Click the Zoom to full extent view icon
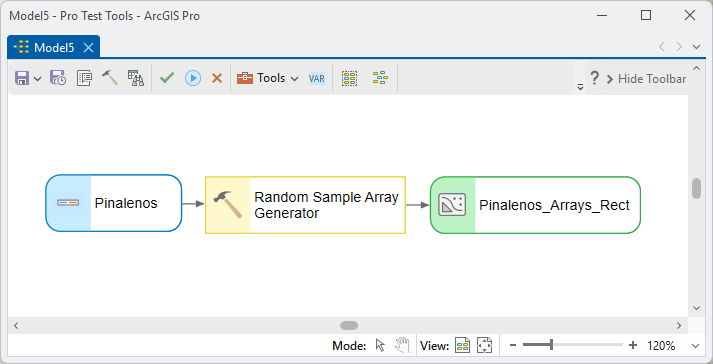 pyautogui.click(x=484, y=346)
